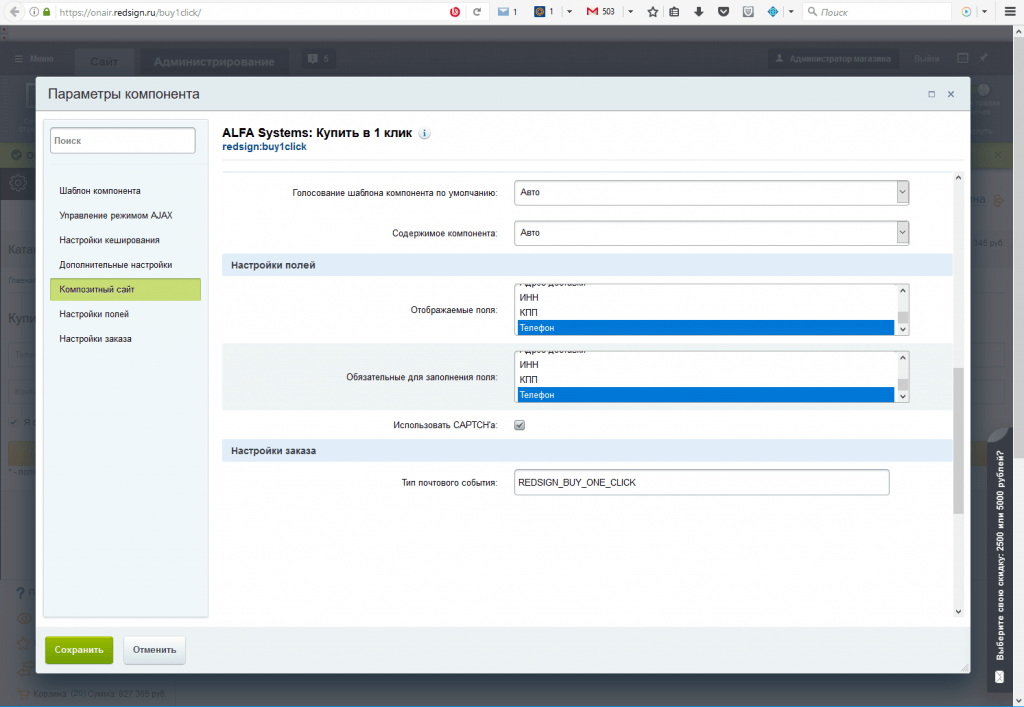1024x707 pixels.
Task: Open the Содержимое компонента dropdown
Action: 711,233
